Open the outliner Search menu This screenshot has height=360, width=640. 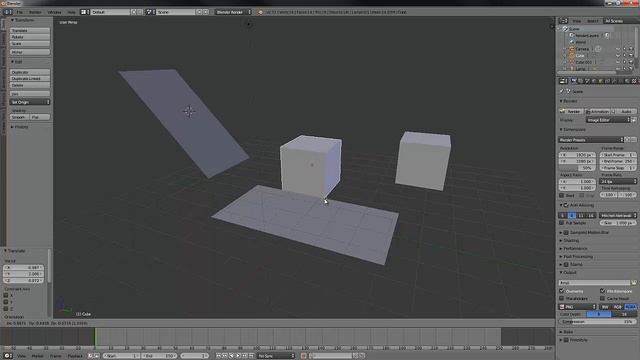[593, 21]
